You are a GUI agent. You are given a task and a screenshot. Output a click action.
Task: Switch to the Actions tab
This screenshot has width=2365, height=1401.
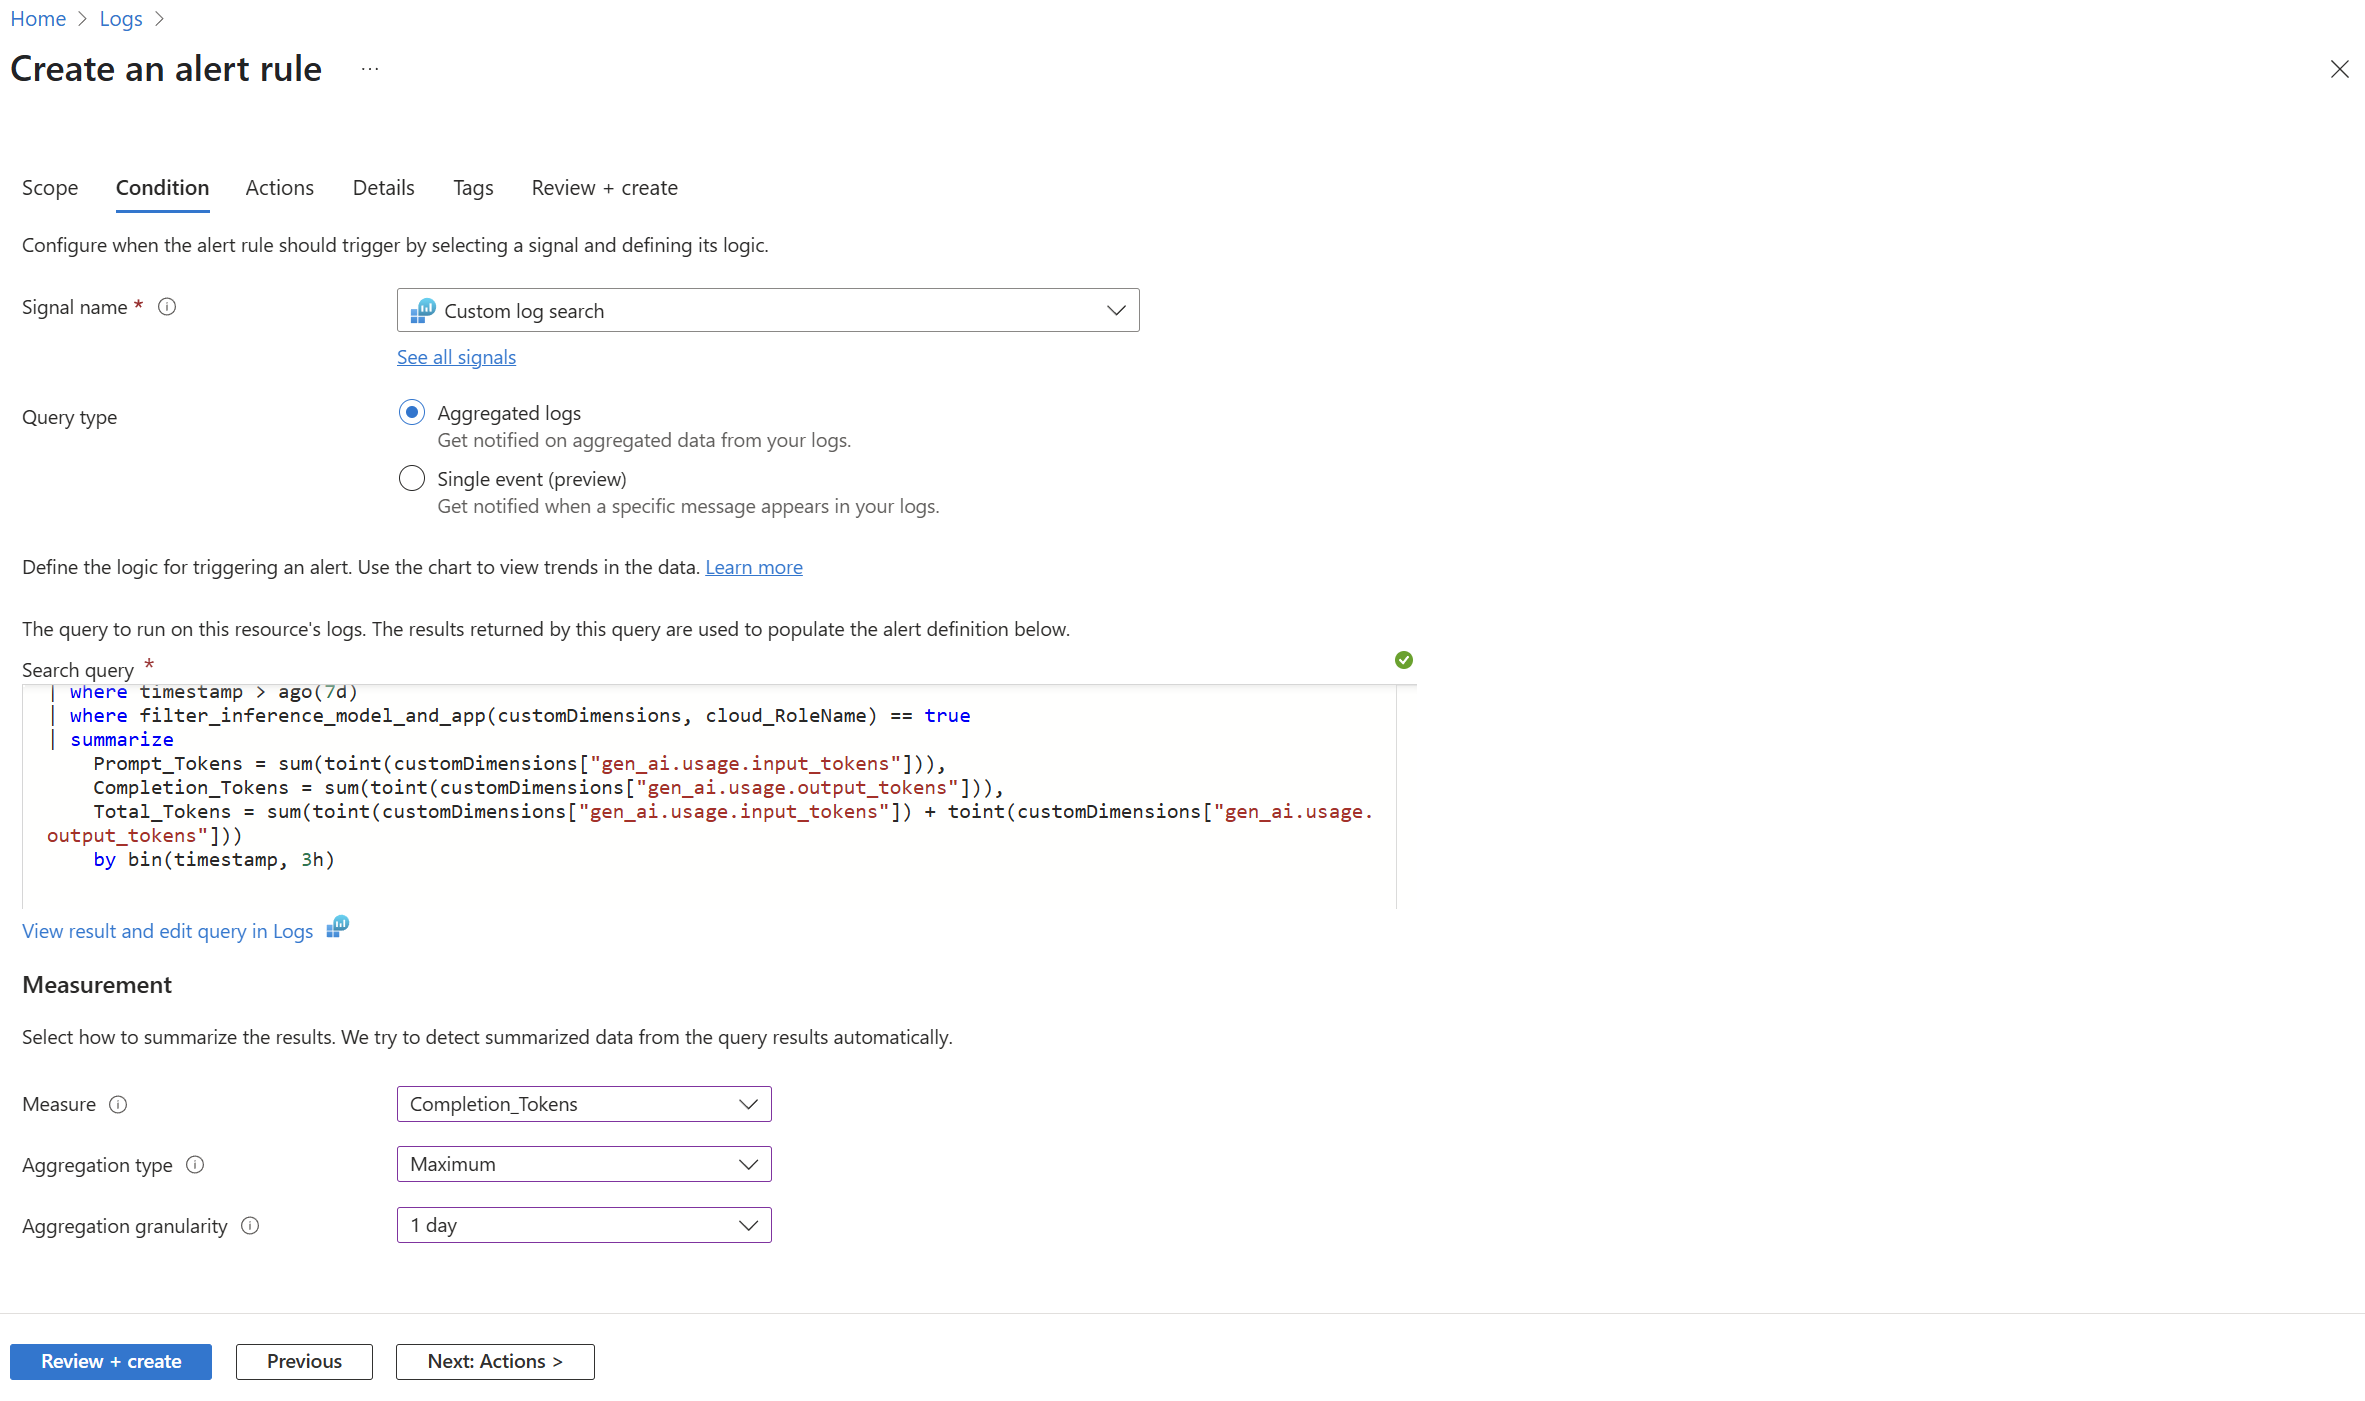point(279,188)
